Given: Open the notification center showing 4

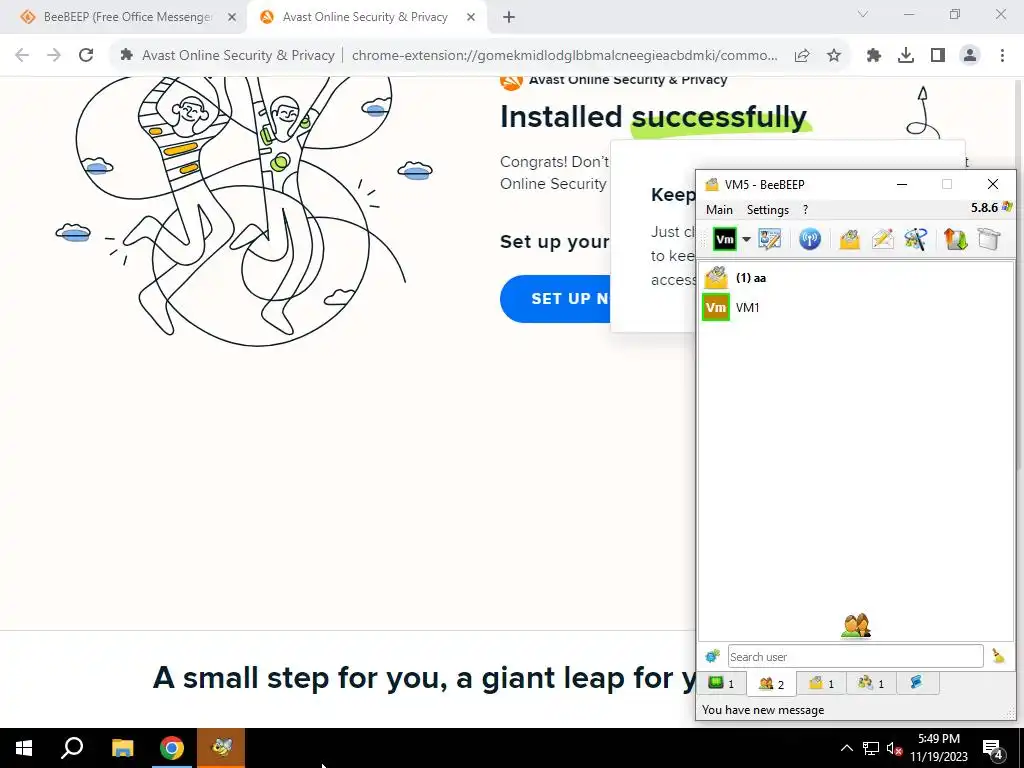Looking at the screenshot, I should tap(993, 749).
